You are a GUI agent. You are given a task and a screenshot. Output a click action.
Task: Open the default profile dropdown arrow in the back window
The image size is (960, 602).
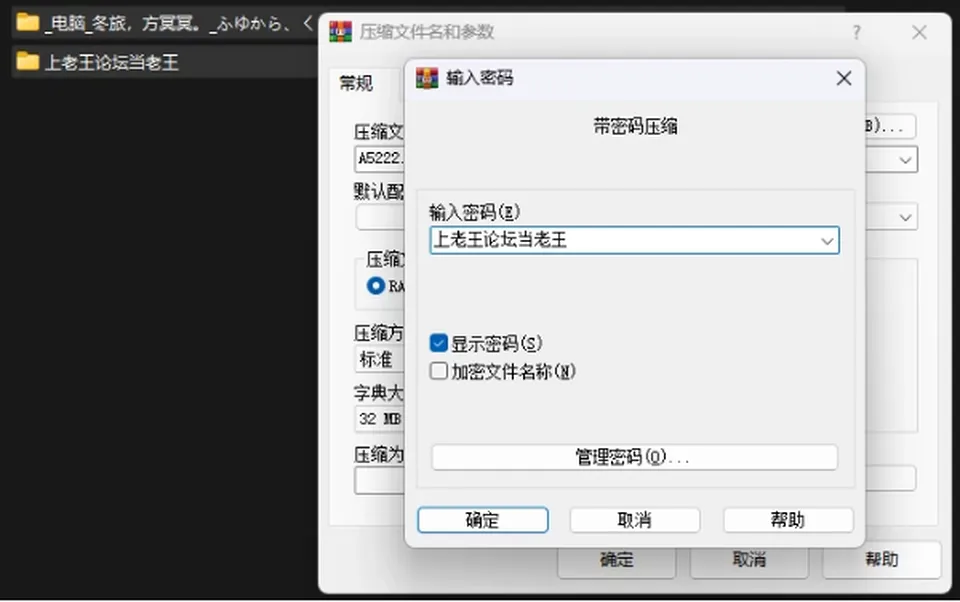point(905,217)
